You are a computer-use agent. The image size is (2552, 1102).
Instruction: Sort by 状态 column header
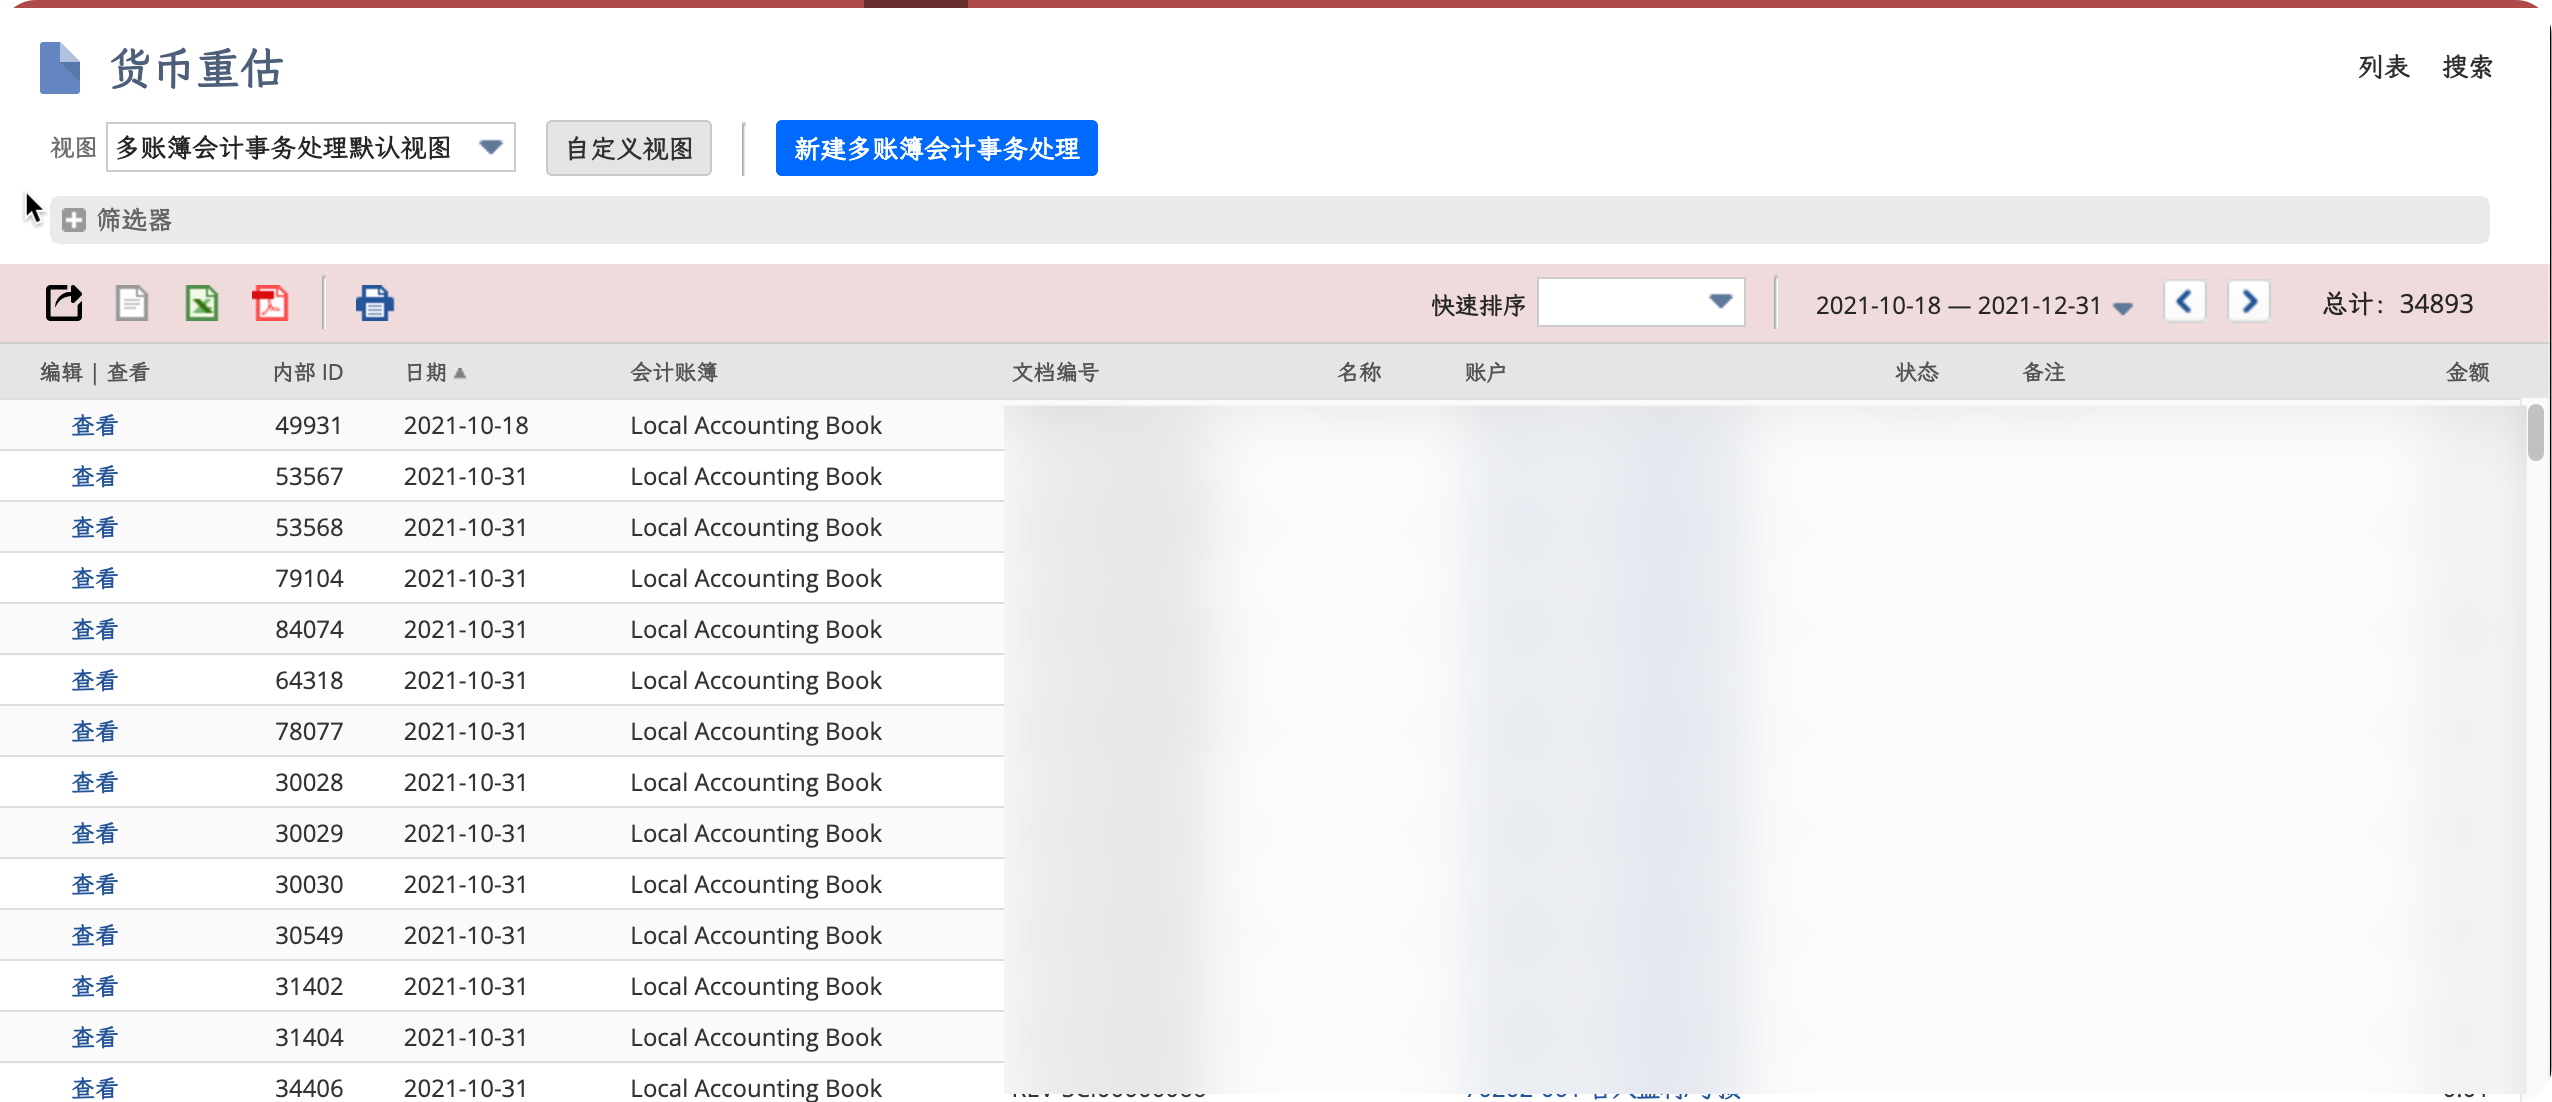(x=1917, y=372)
